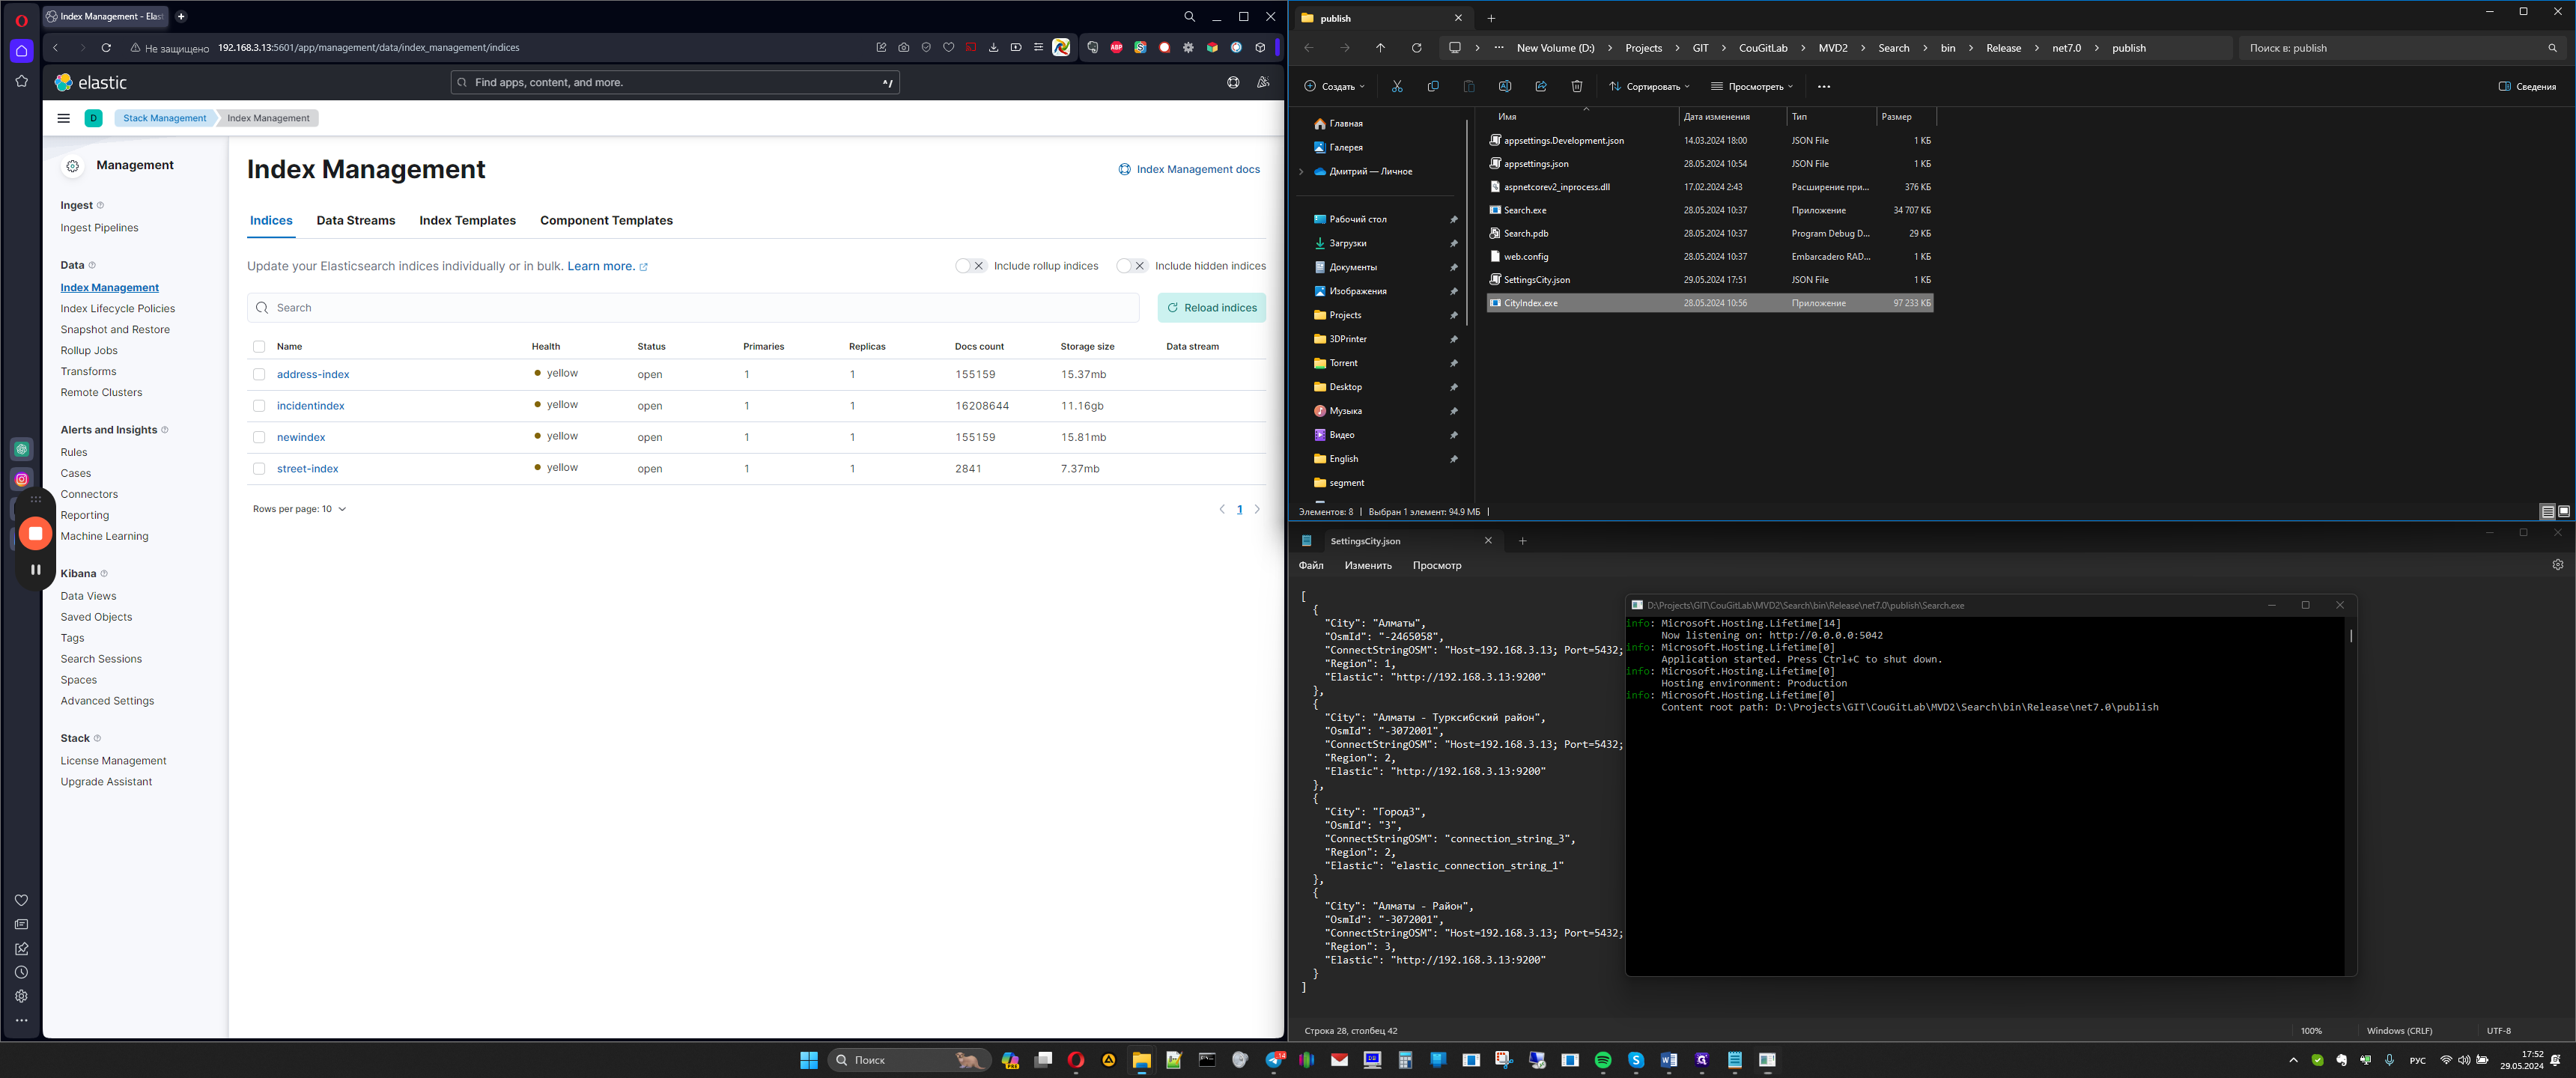
Task: Check the newindex row checkbox
Action: (x=259, y=437)
